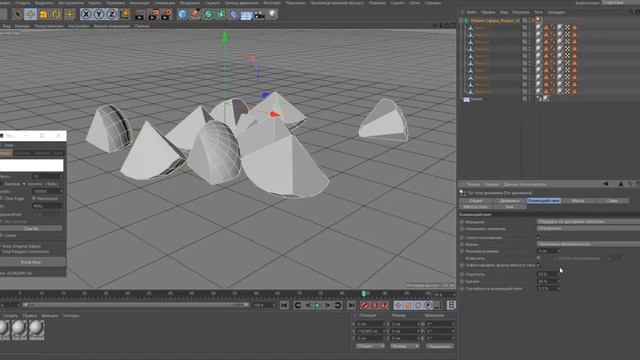Go back with attribute manager left arrow
Image resolution: width=640 pixels, height=360 pixels.
(606, 184)
